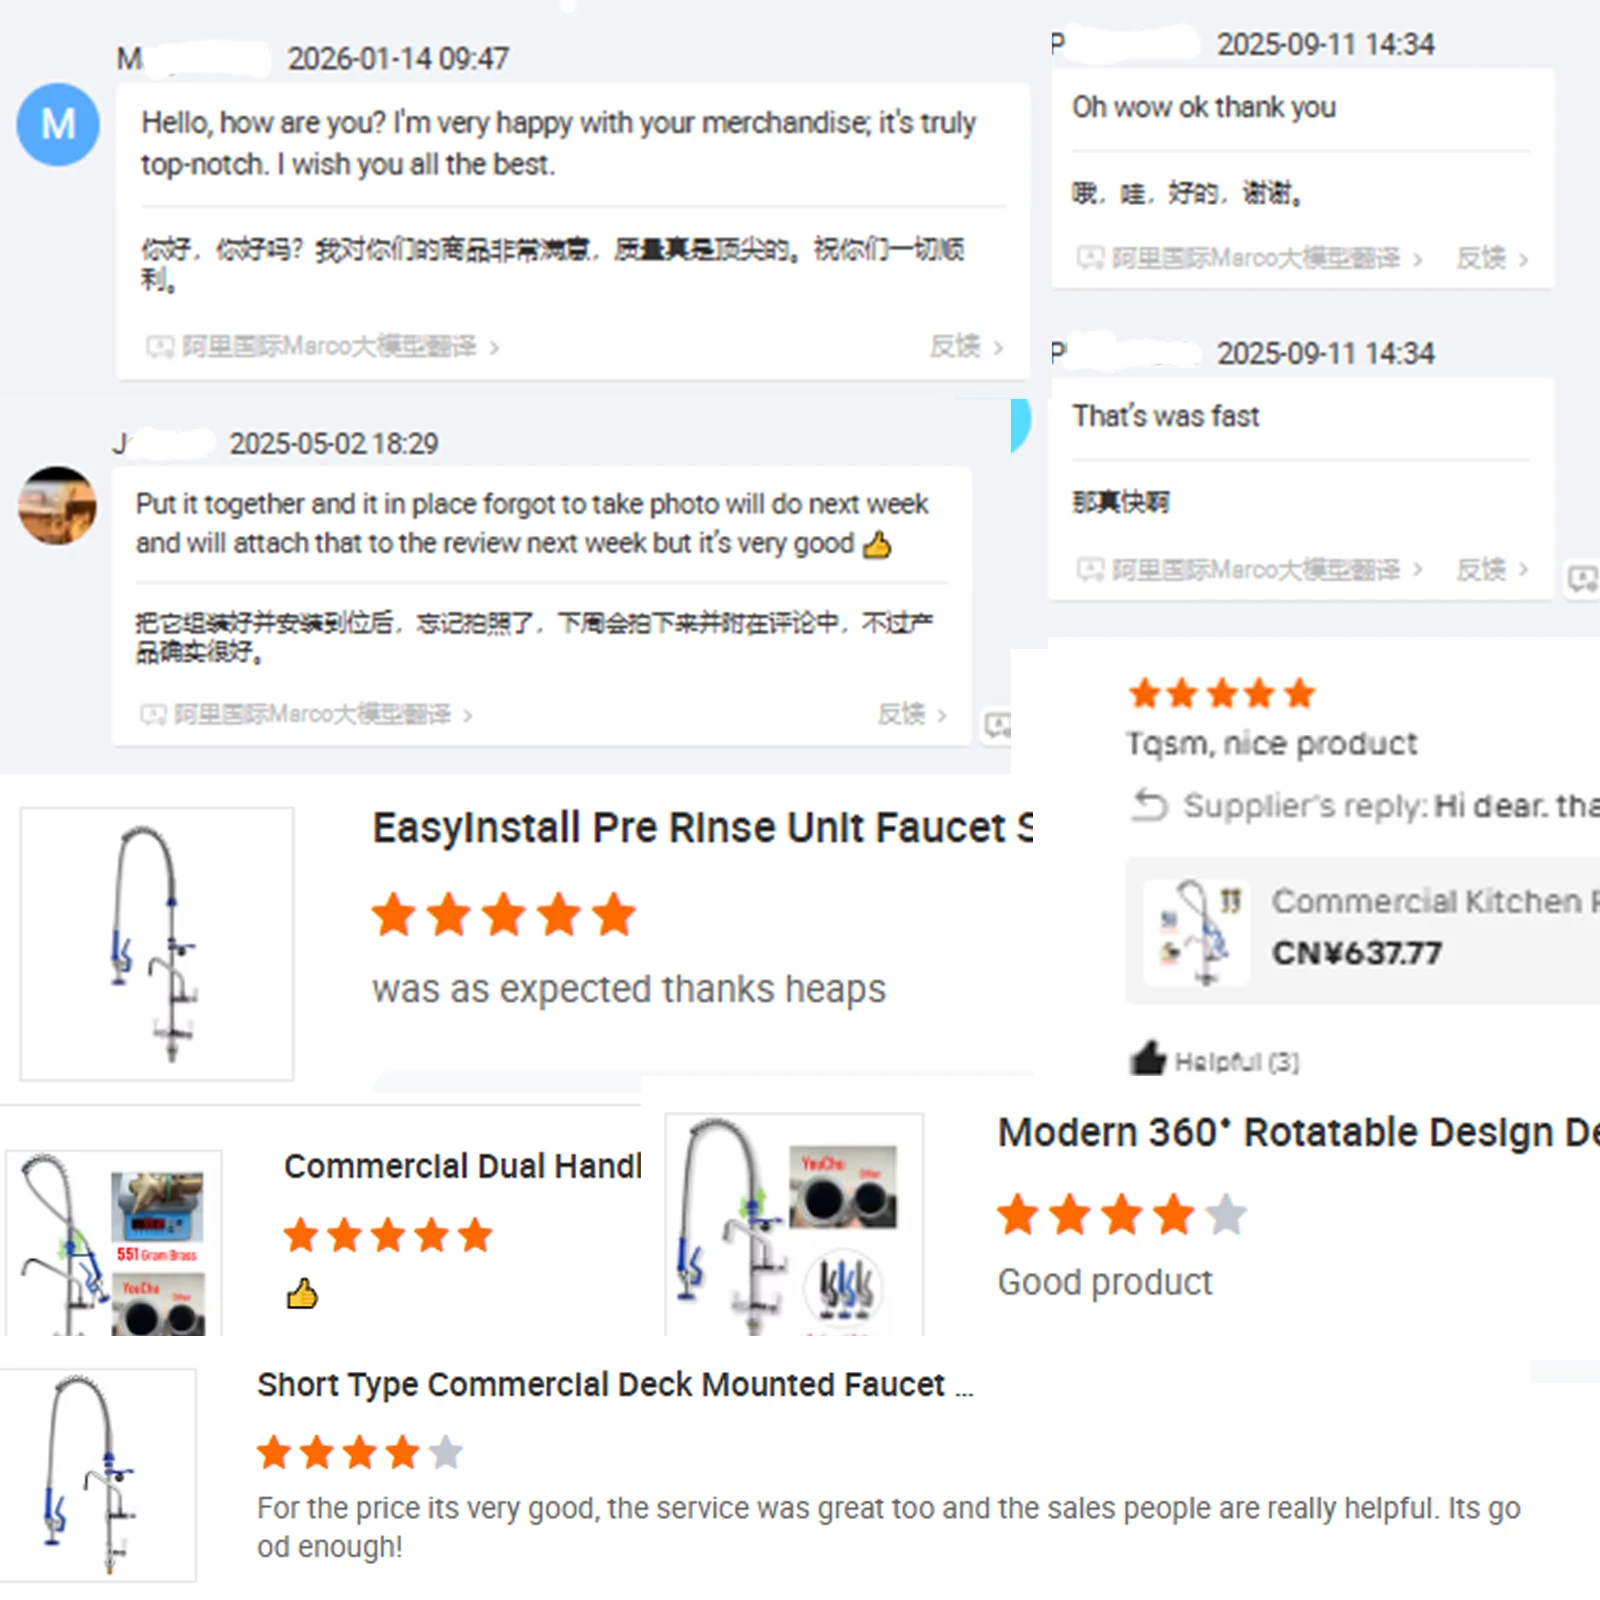The height and width of the screenshot is (1600, 1600).
Task: Click the CN¥637.77 Commercial Kitchen product card
Action: (1362, 931)
